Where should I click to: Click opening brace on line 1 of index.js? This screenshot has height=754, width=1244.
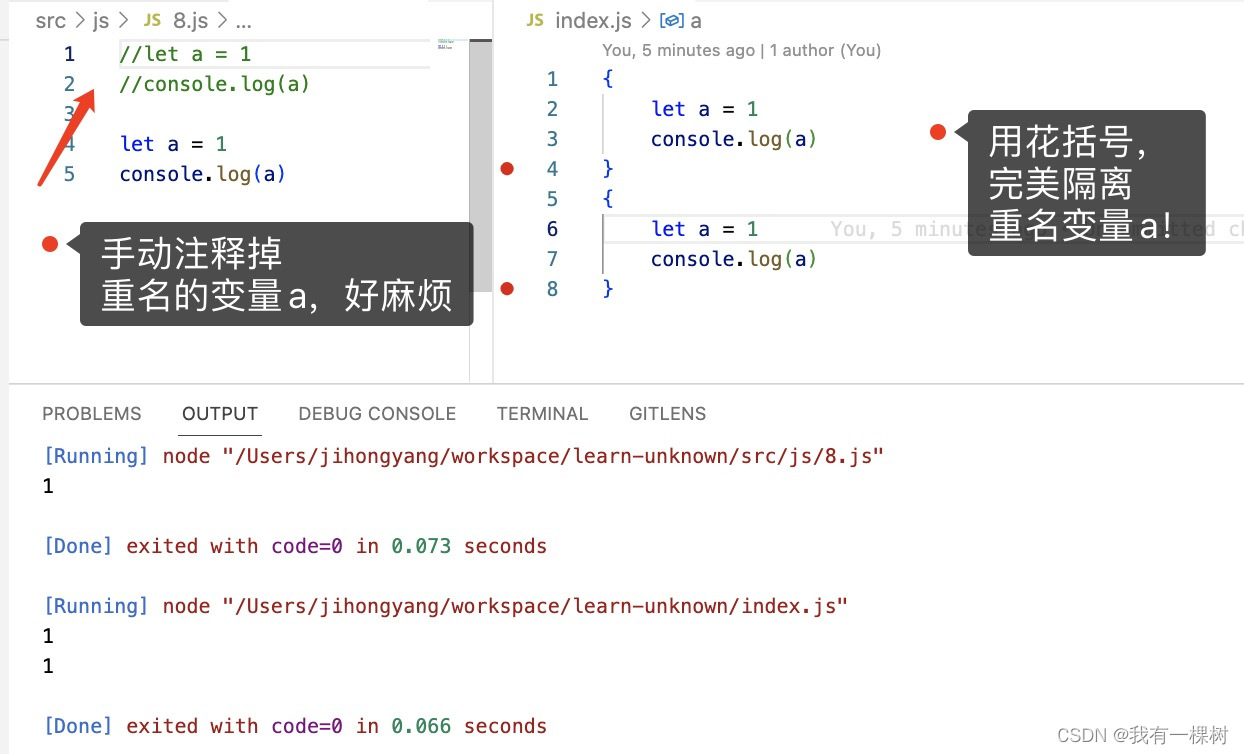point(608,79)
